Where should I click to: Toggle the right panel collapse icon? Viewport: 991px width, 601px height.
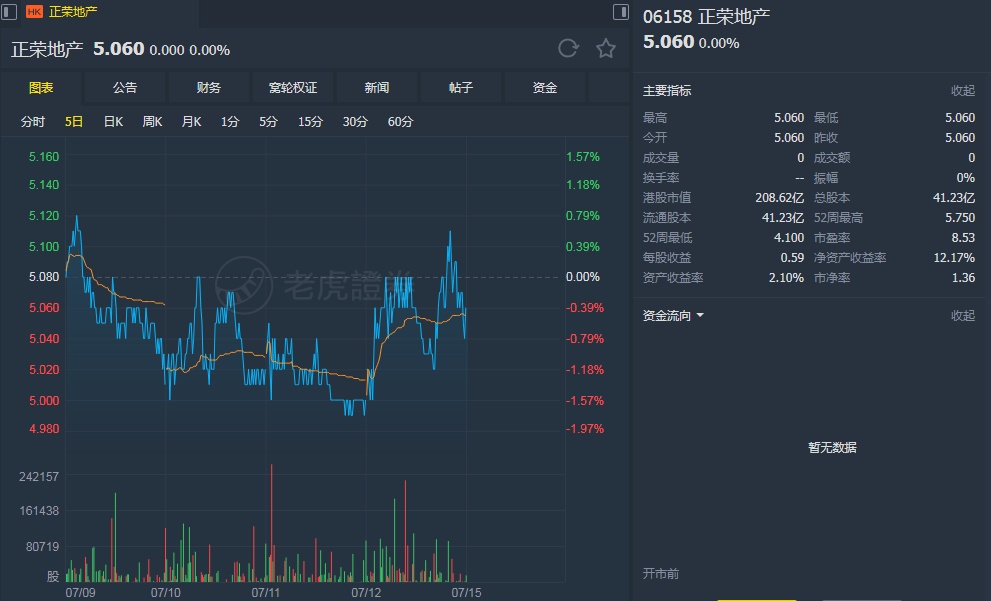621,11
